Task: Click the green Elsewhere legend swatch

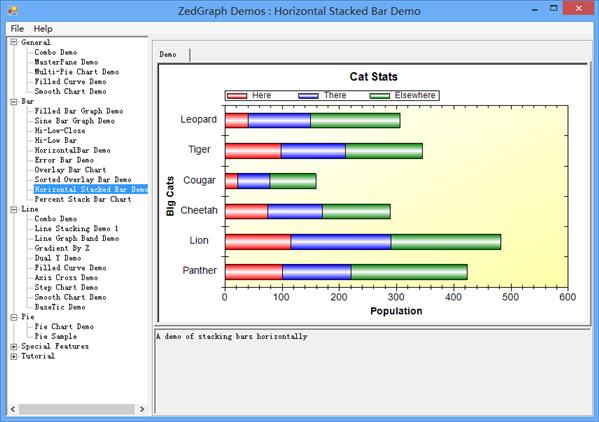Action: coord(380,95)
